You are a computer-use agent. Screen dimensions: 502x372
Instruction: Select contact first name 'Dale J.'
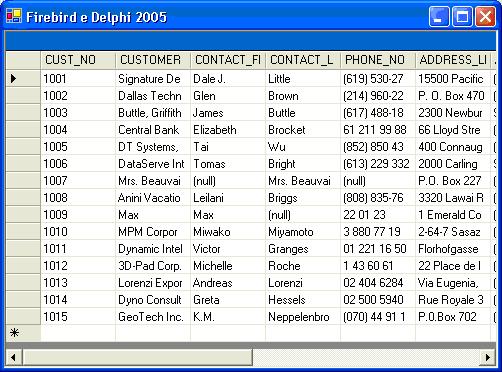tap(228, 79)
